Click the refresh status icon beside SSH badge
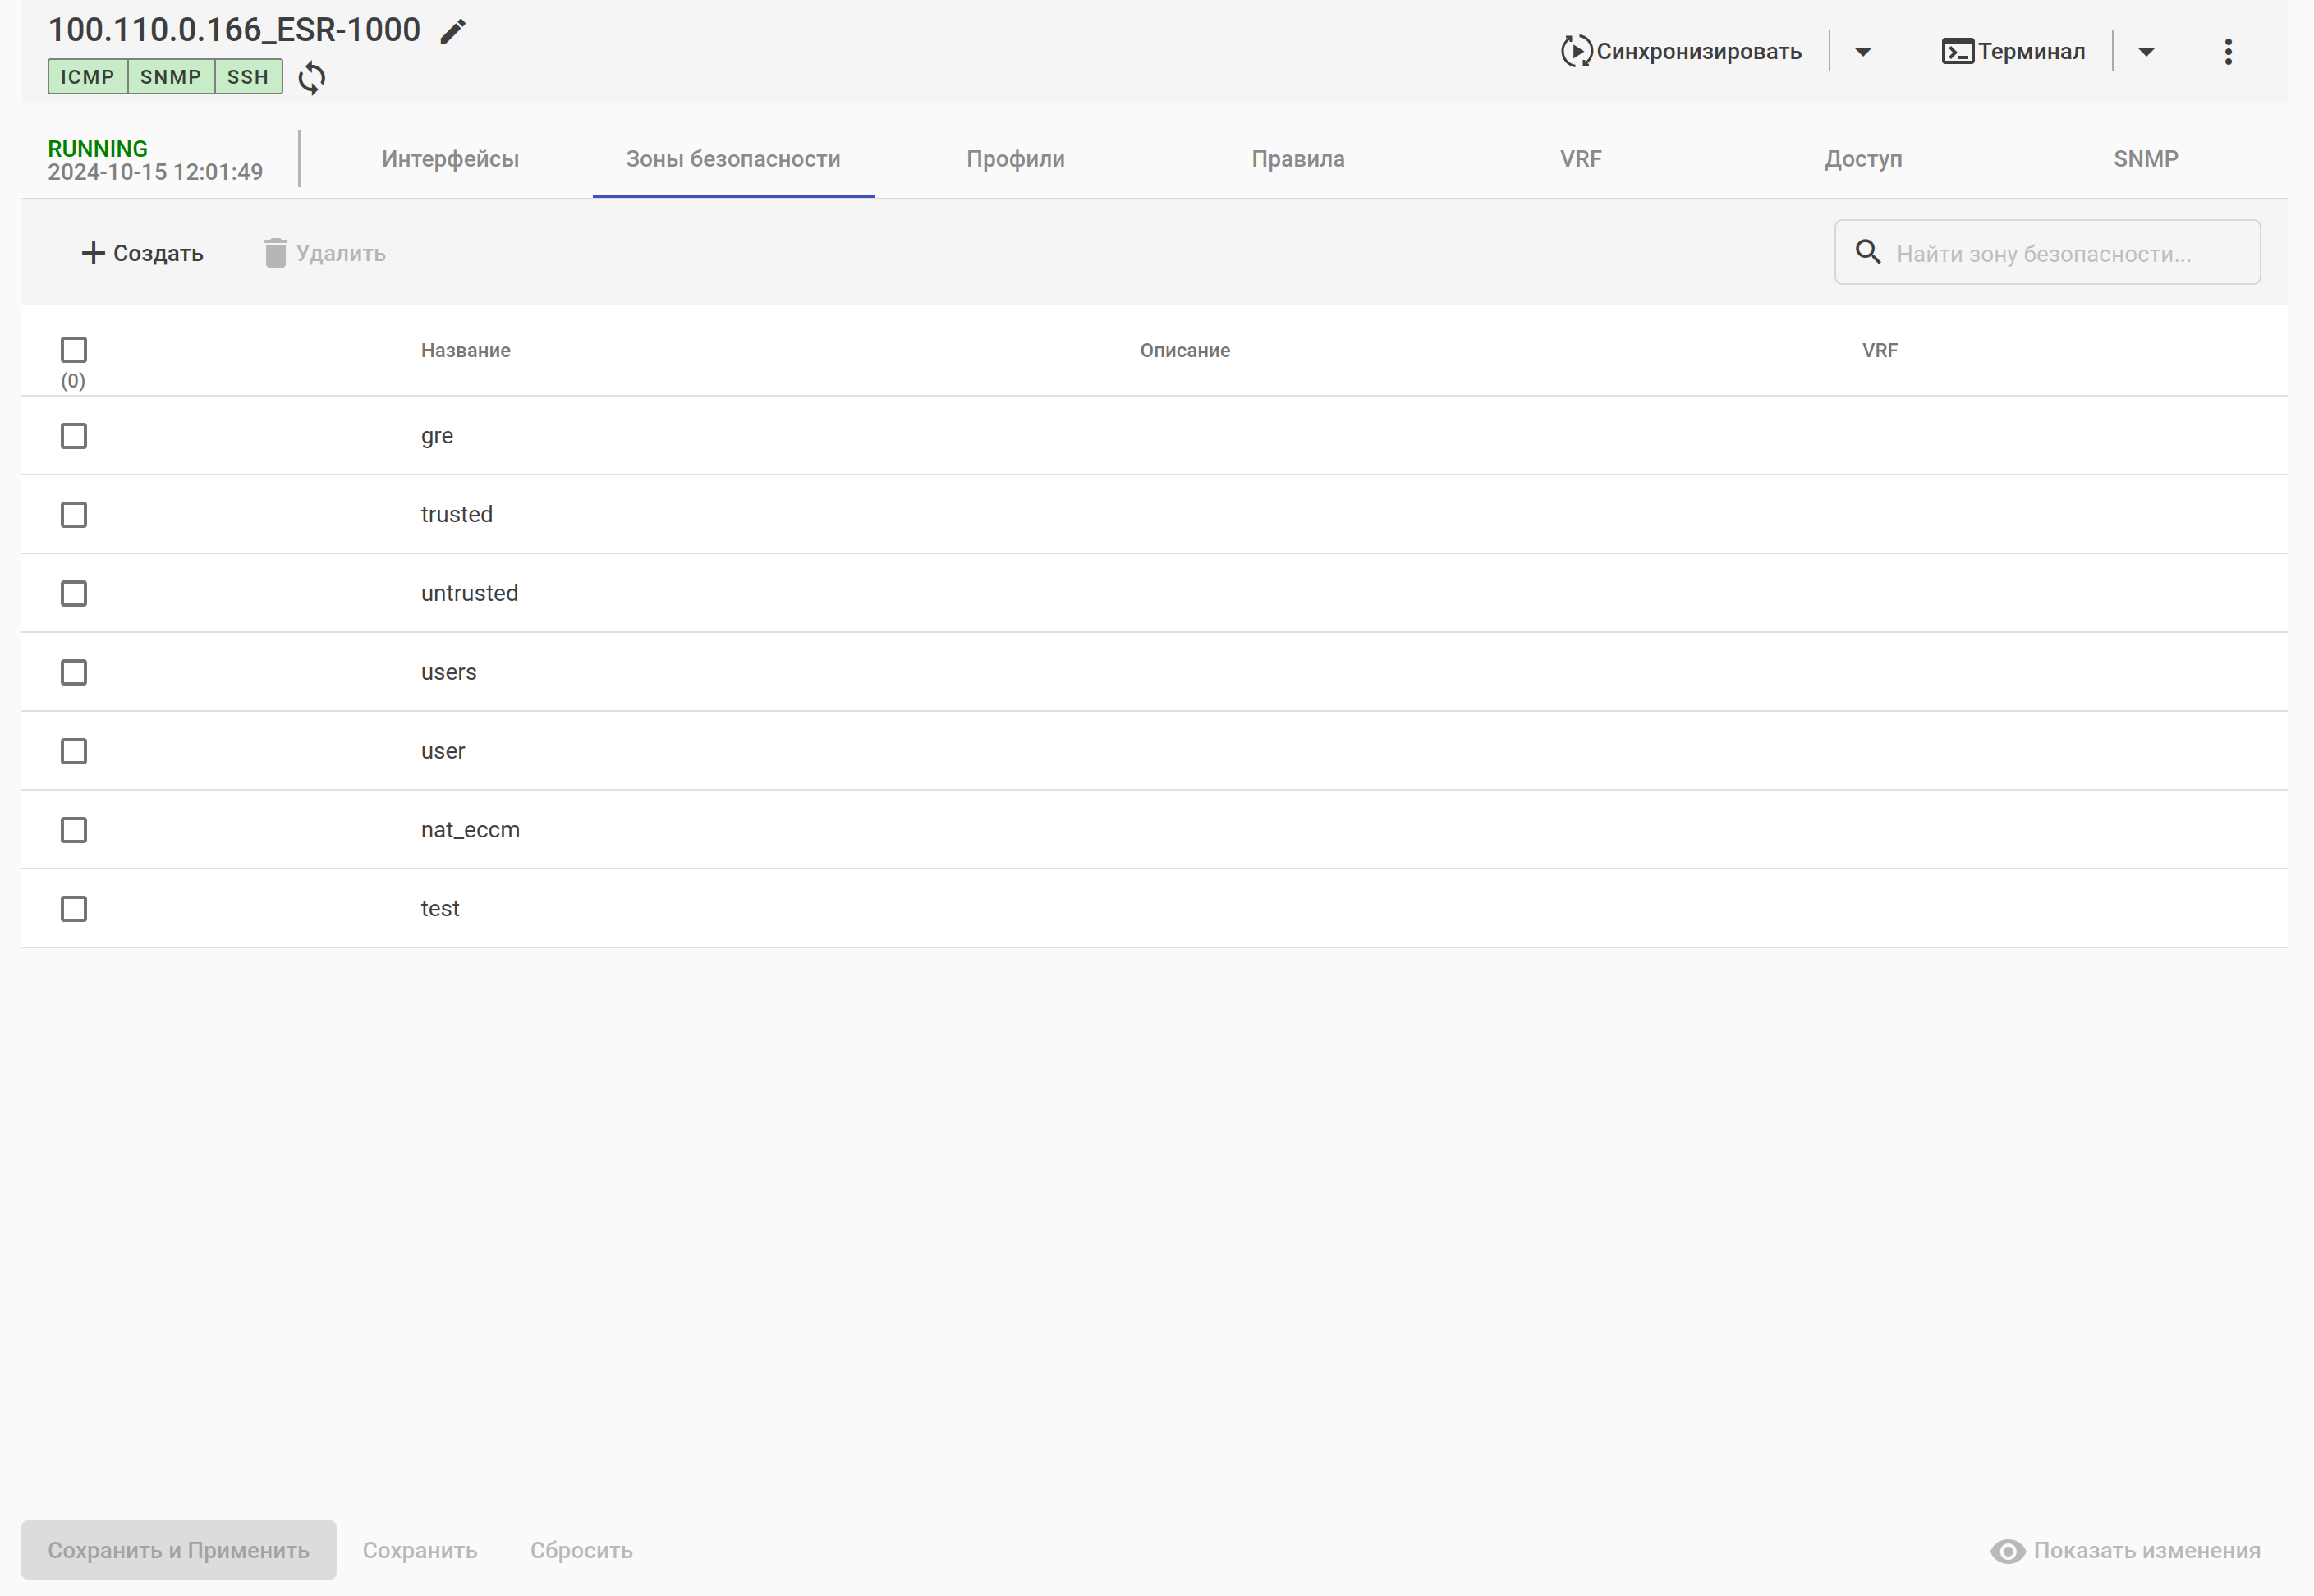Viewport: 2314px width, 1596px height. pos(312,77)
